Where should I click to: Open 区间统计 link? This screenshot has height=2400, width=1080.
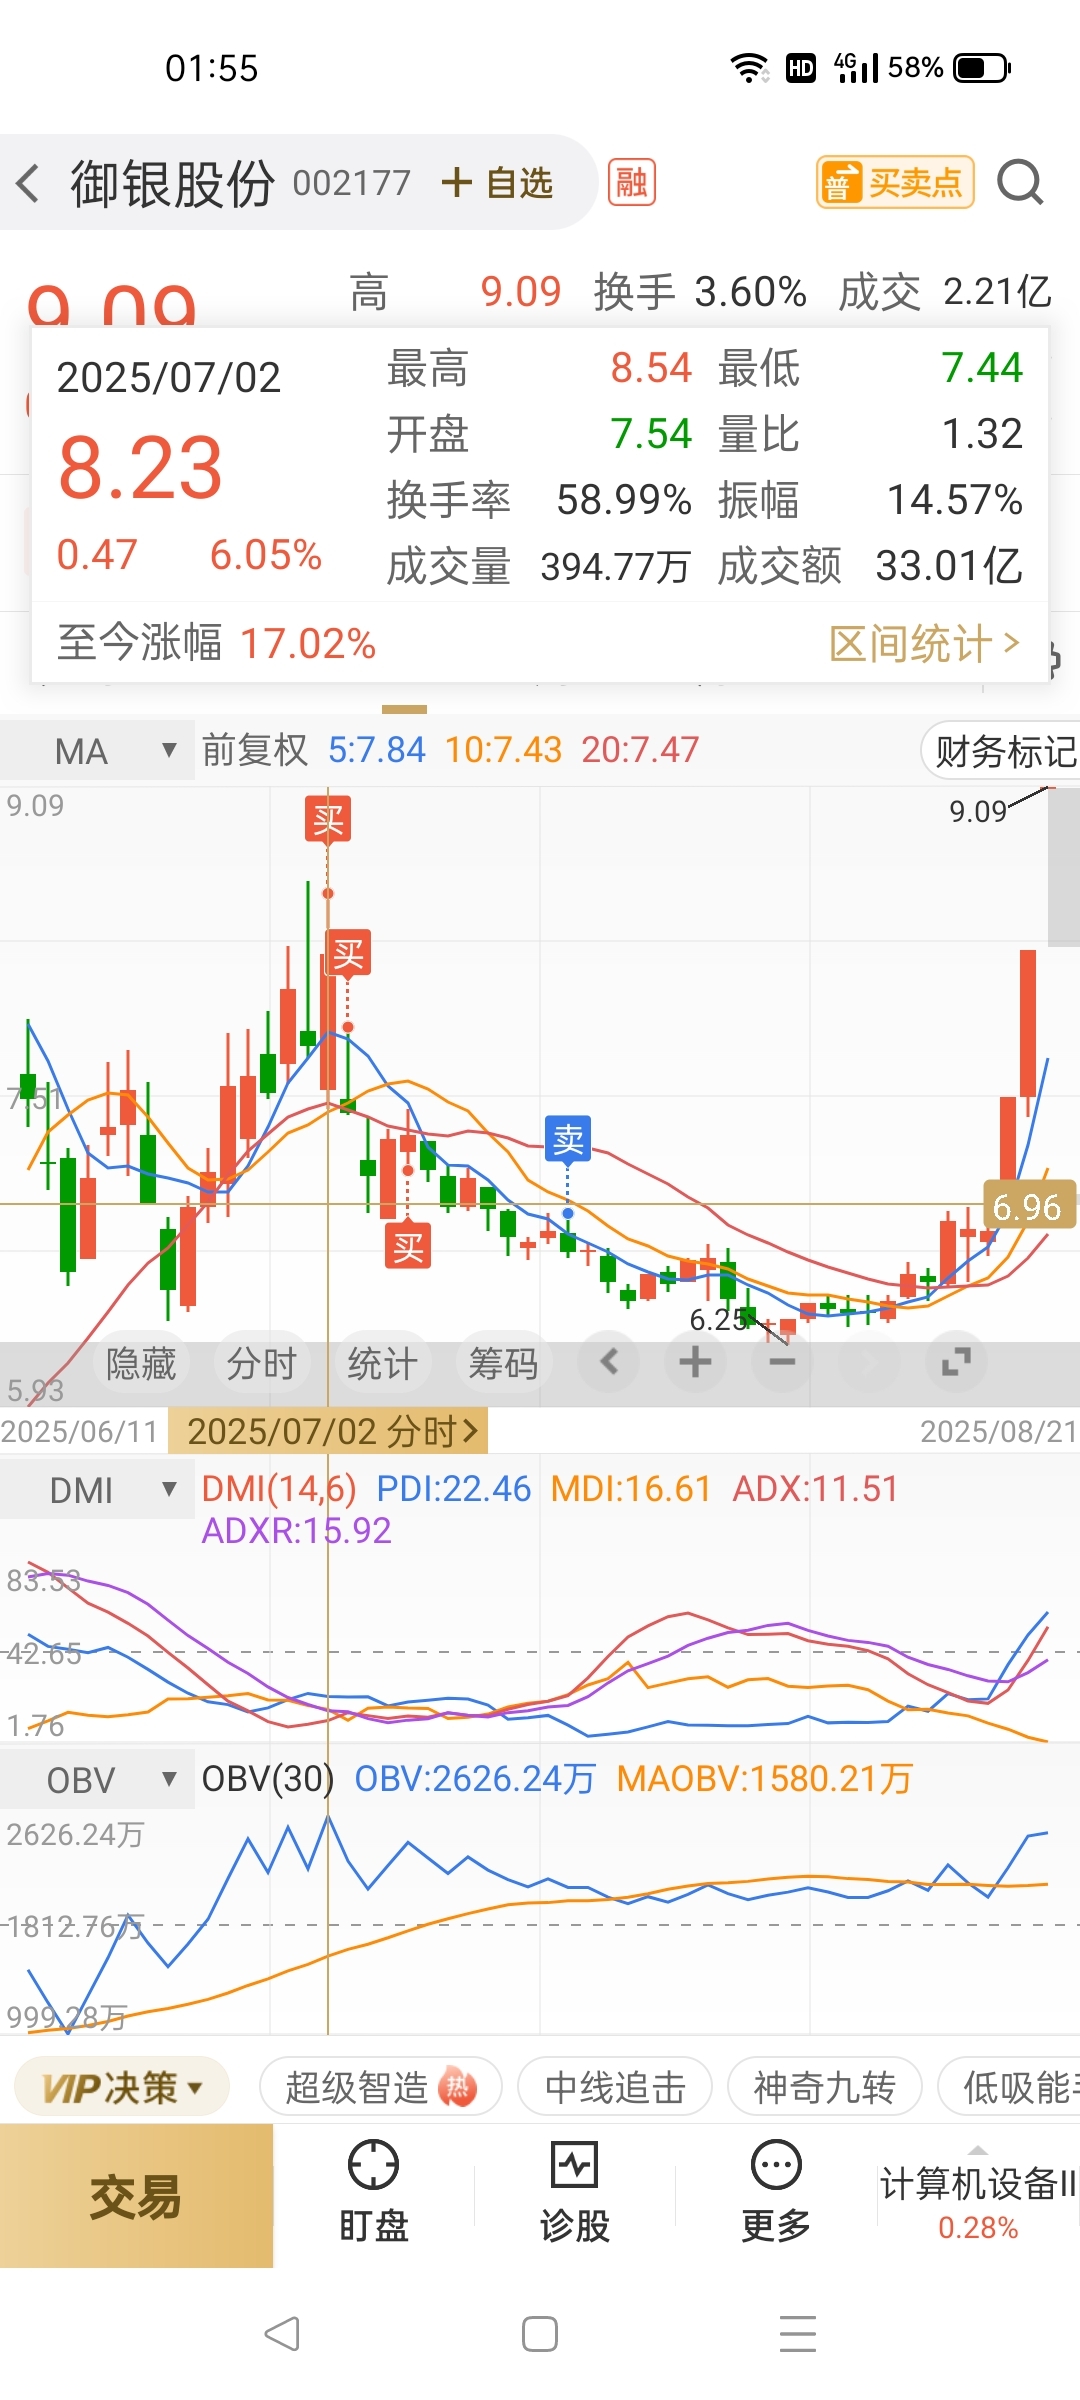[925, 643]
